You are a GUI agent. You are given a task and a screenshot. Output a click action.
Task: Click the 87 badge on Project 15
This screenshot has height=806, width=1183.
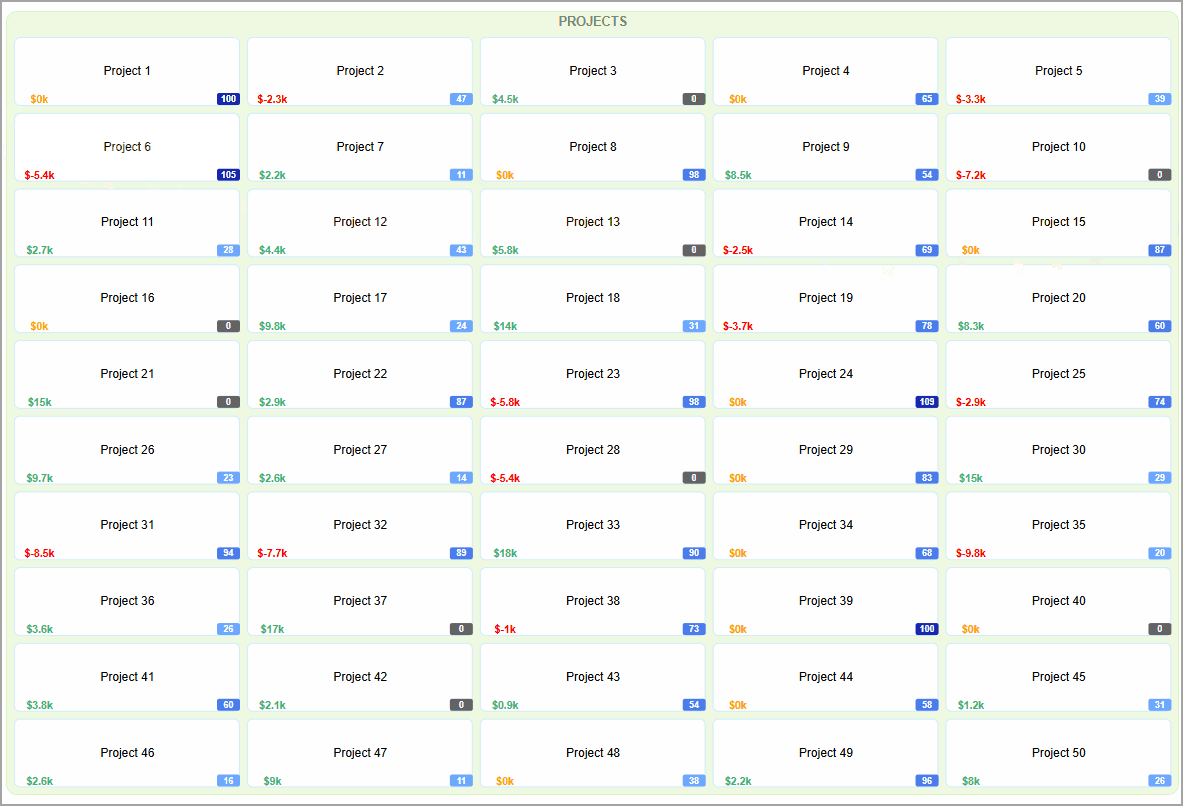pyautogui.click(x=1159, y=250)
